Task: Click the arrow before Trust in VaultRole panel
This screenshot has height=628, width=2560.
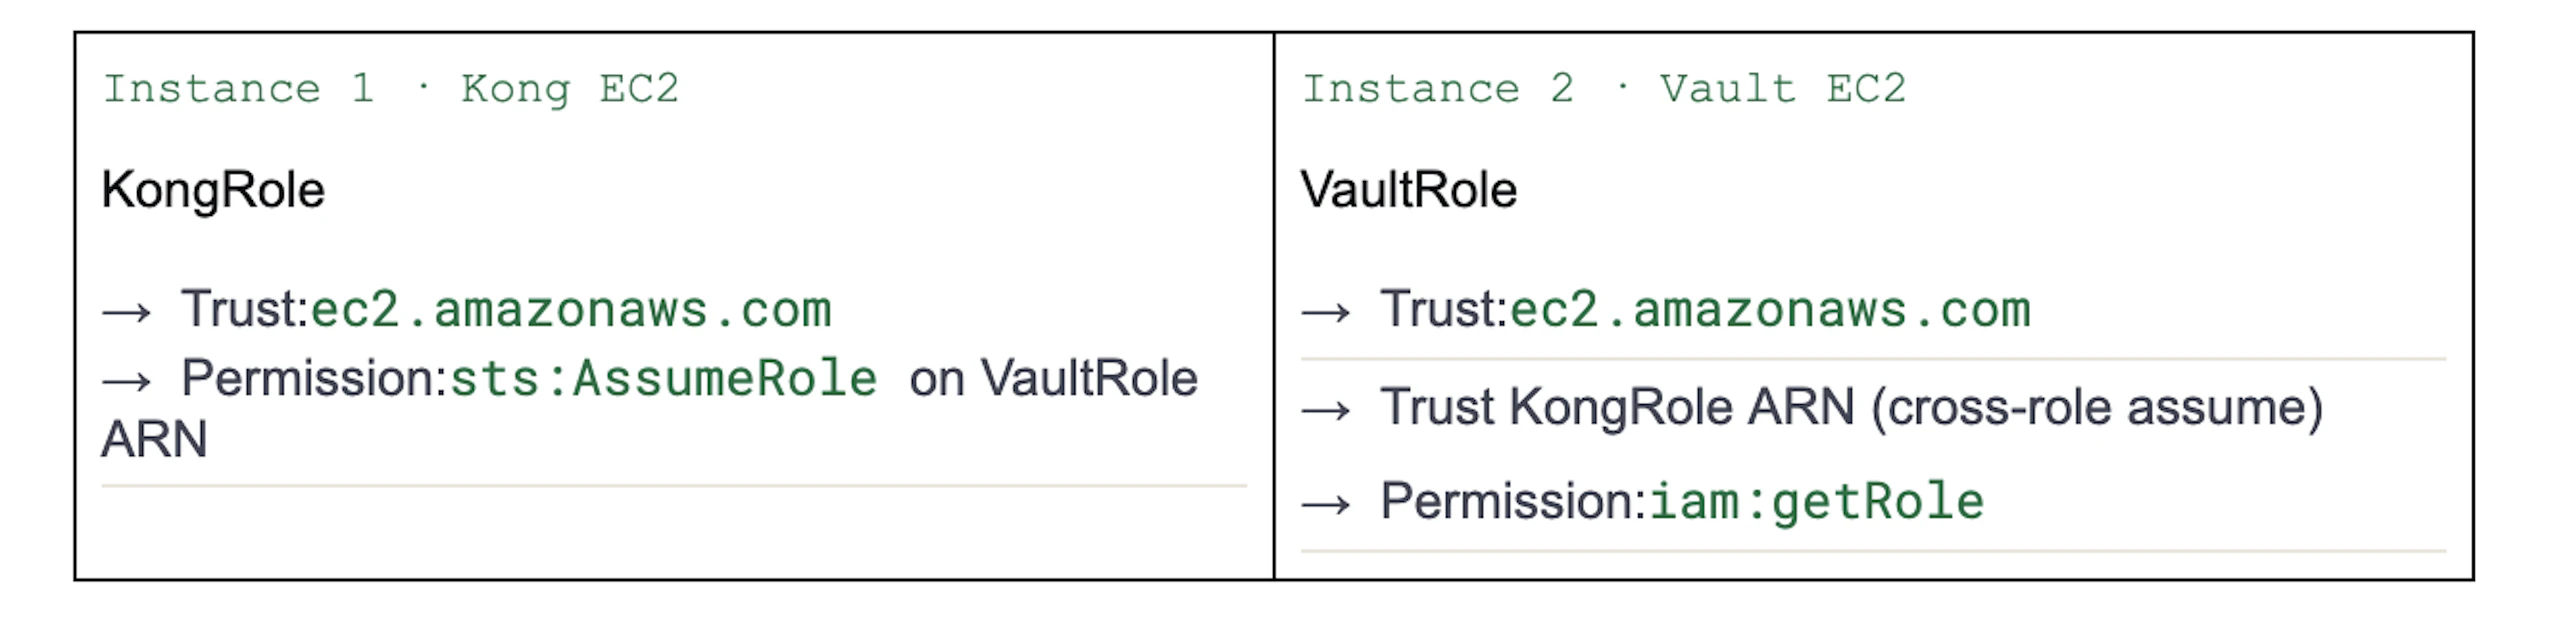Action: (1325, 312)
